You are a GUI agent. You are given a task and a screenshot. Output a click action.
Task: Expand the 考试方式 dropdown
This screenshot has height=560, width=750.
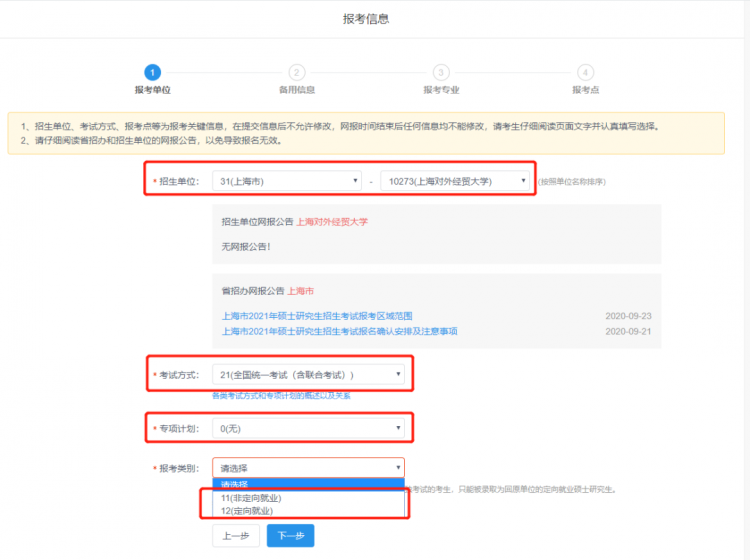click(308, 375)
